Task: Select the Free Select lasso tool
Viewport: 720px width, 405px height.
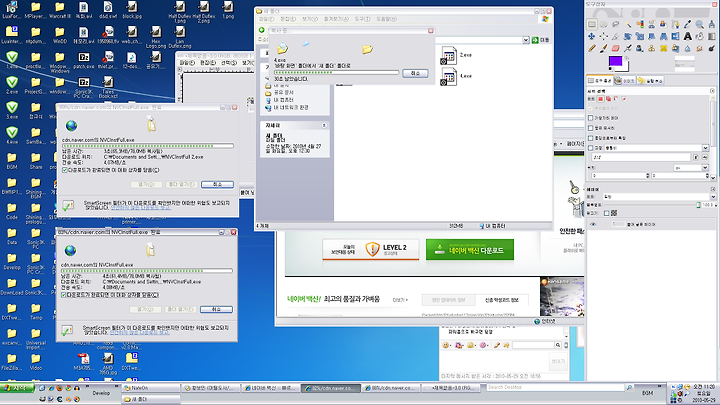Action: point(616,24)
